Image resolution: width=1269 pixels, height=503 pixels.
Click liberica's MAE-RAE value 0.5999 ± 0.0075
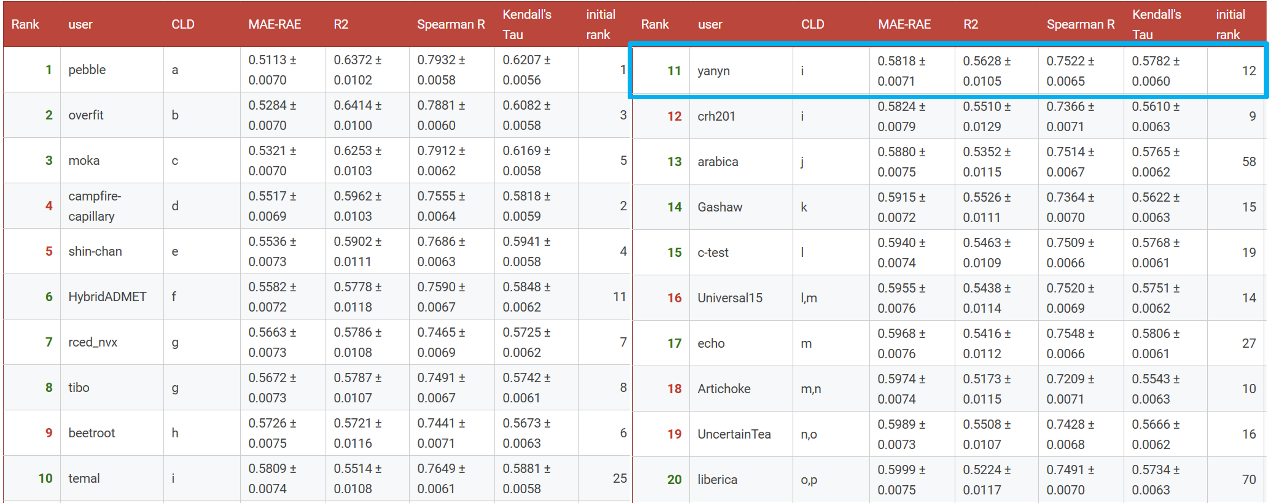click(x=902, y=480)
